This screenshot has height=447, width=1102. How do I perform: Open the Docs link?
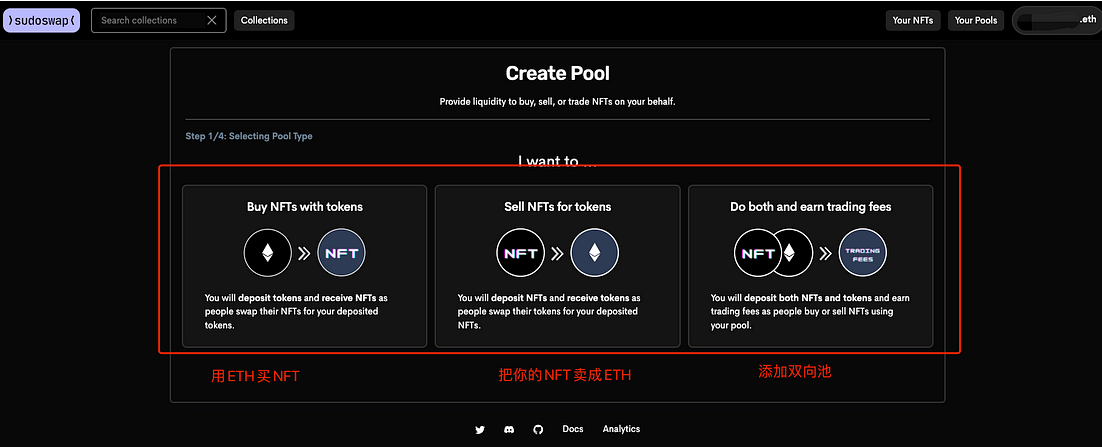pos(573,429)
